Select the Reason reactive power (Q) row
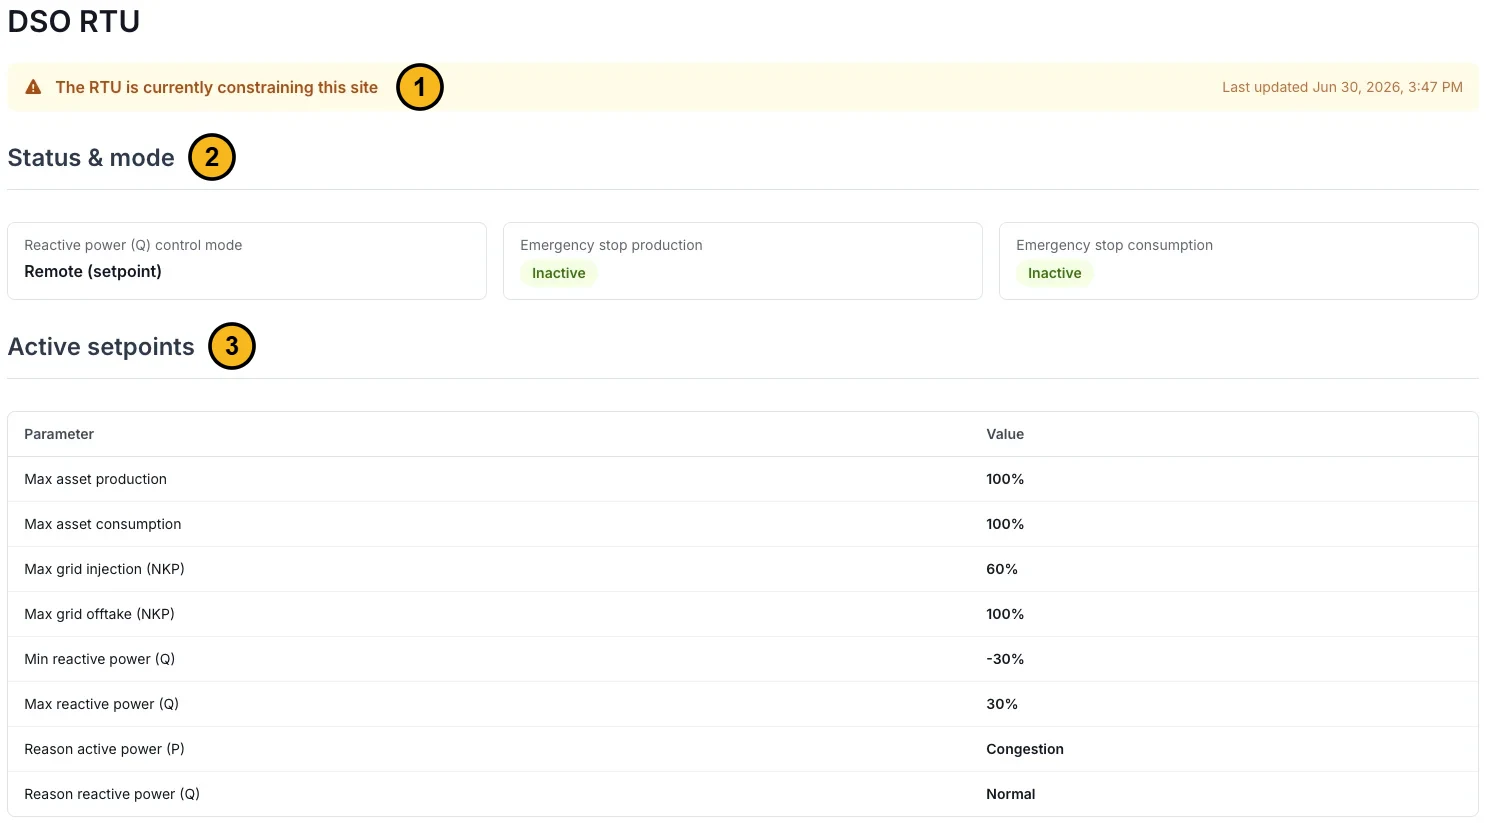The image size is (1486, 823). [x=743, y=794]
